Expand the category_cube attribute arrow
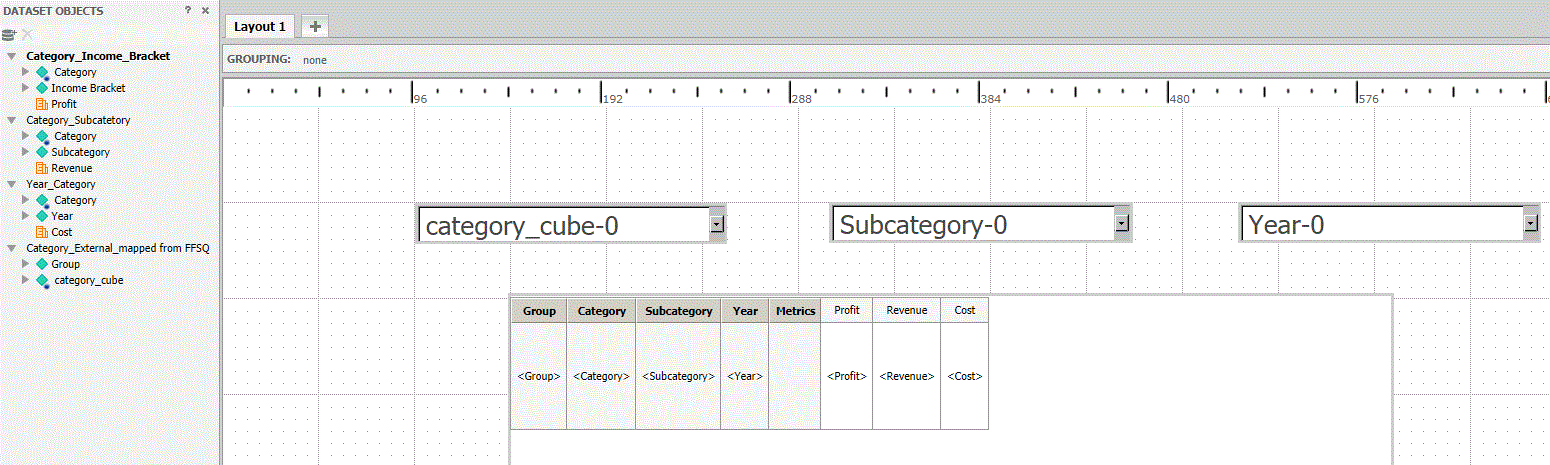1550x465 pixels. (27, 280)
